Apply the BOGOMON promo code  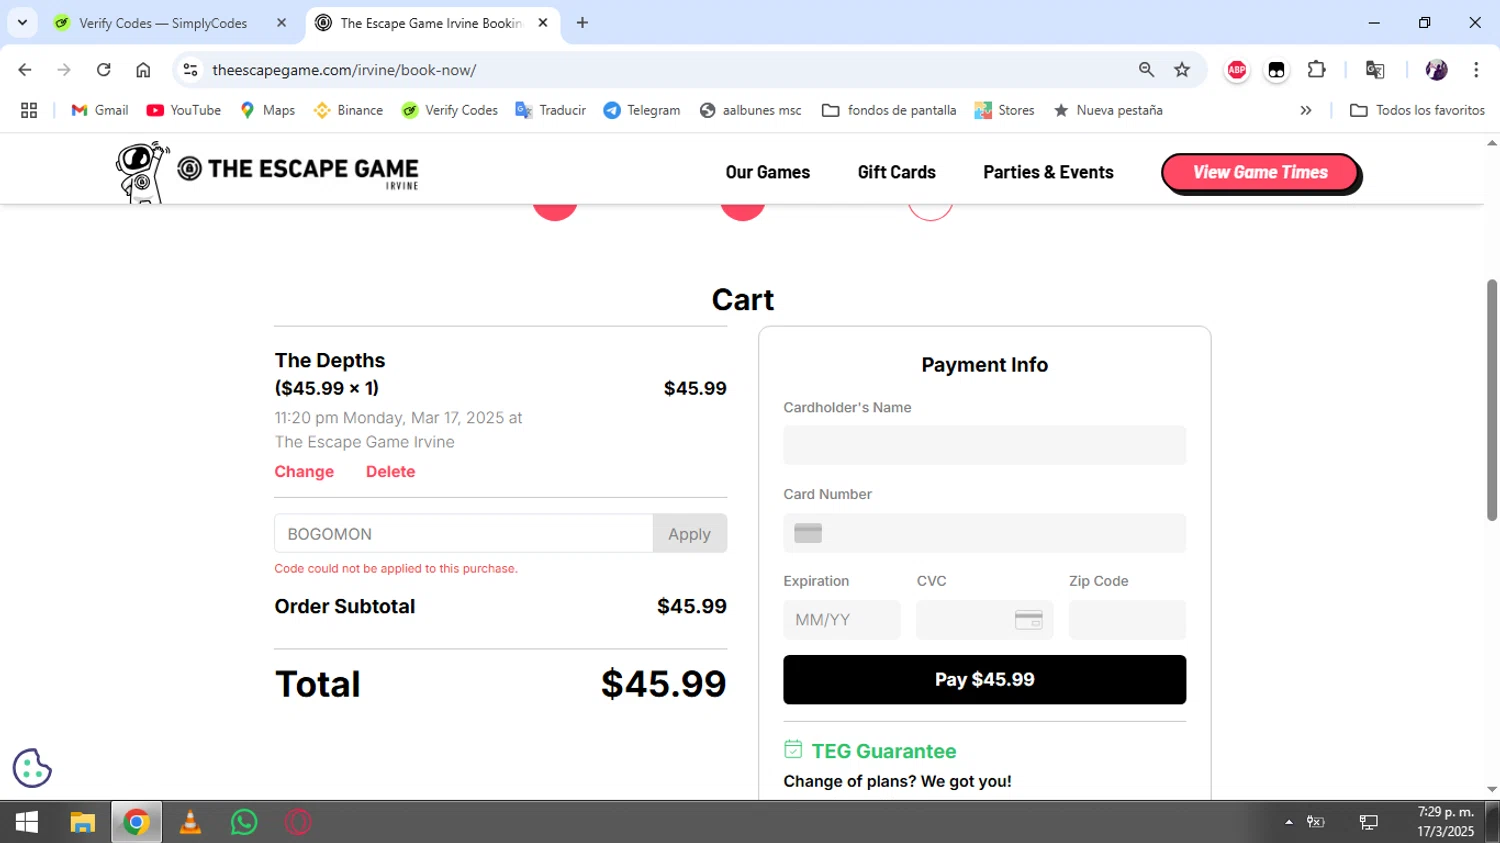[689, 534]
